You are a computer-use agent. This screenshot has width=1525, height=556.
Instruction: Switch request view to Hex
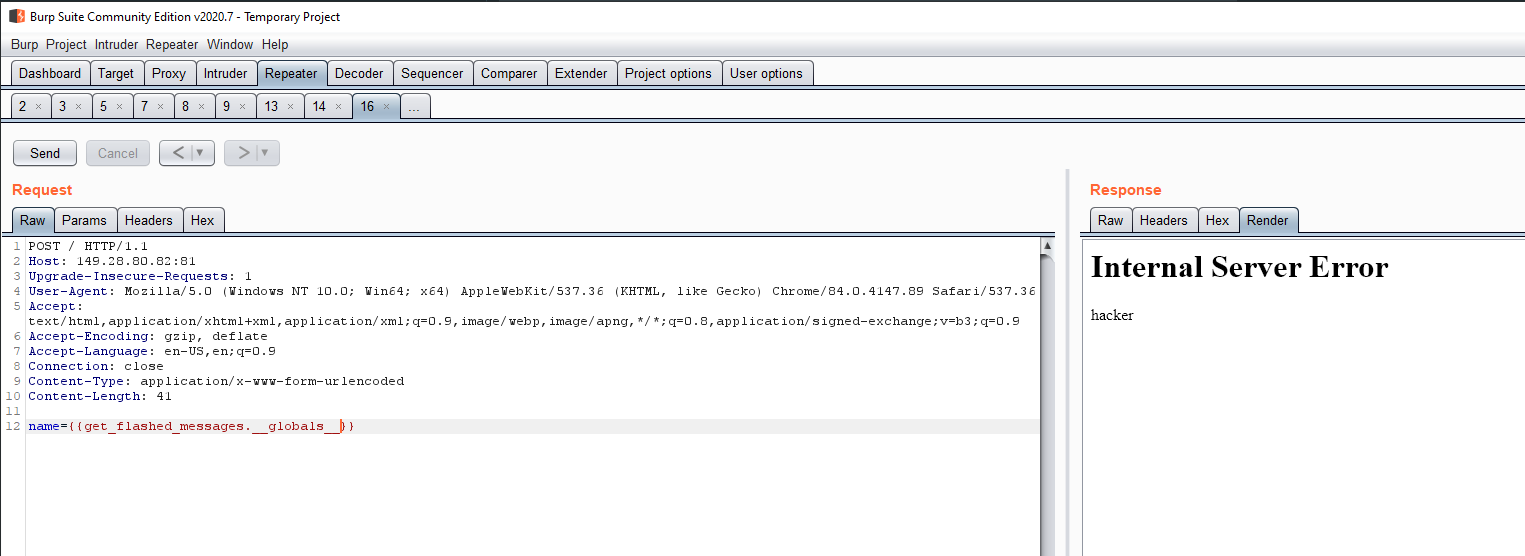tap(203, 220)
